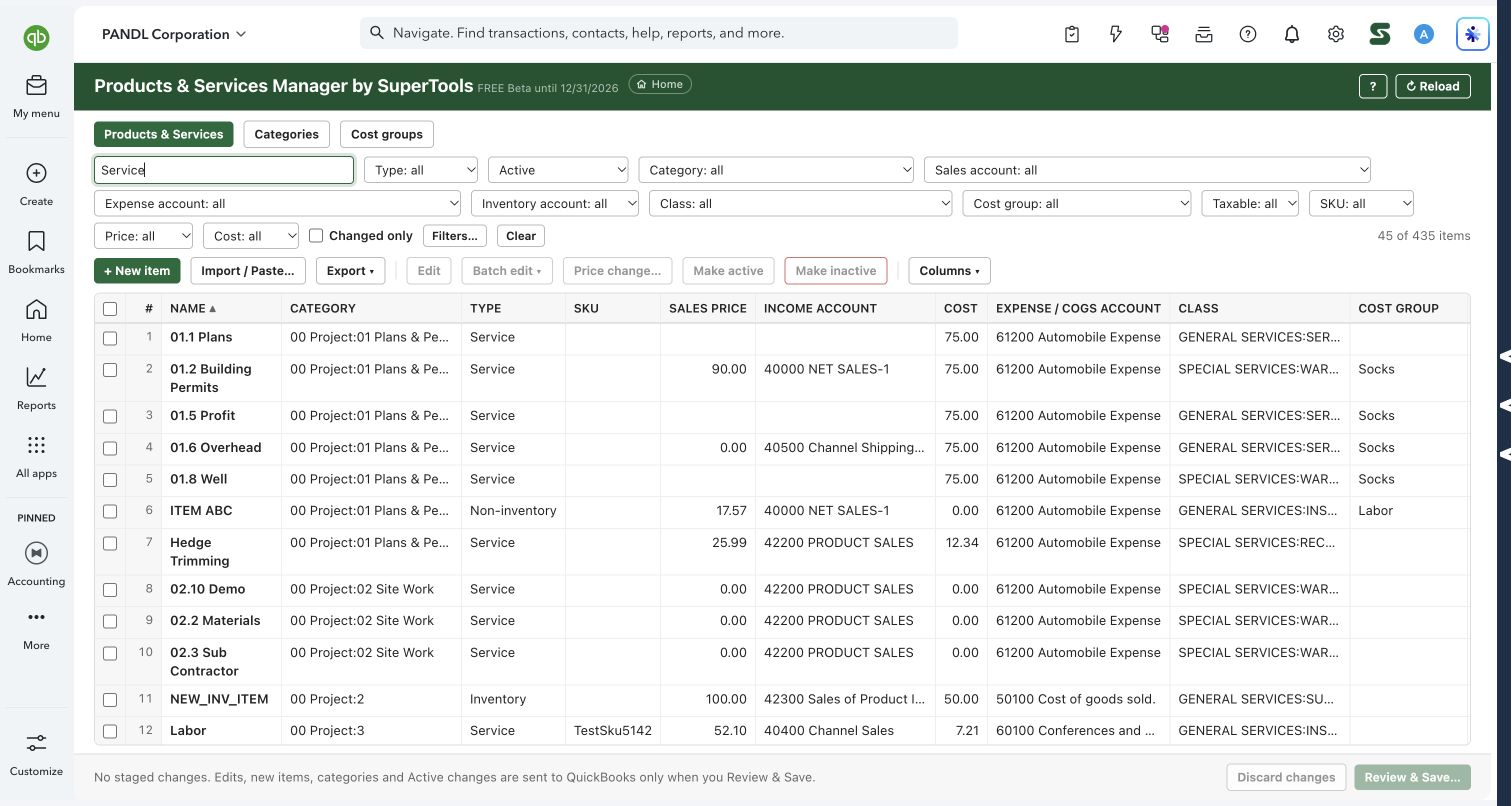This screenshot has width=1512, height=806.
Task: Open pinned Accounting icon
Action: pos(36,553)
